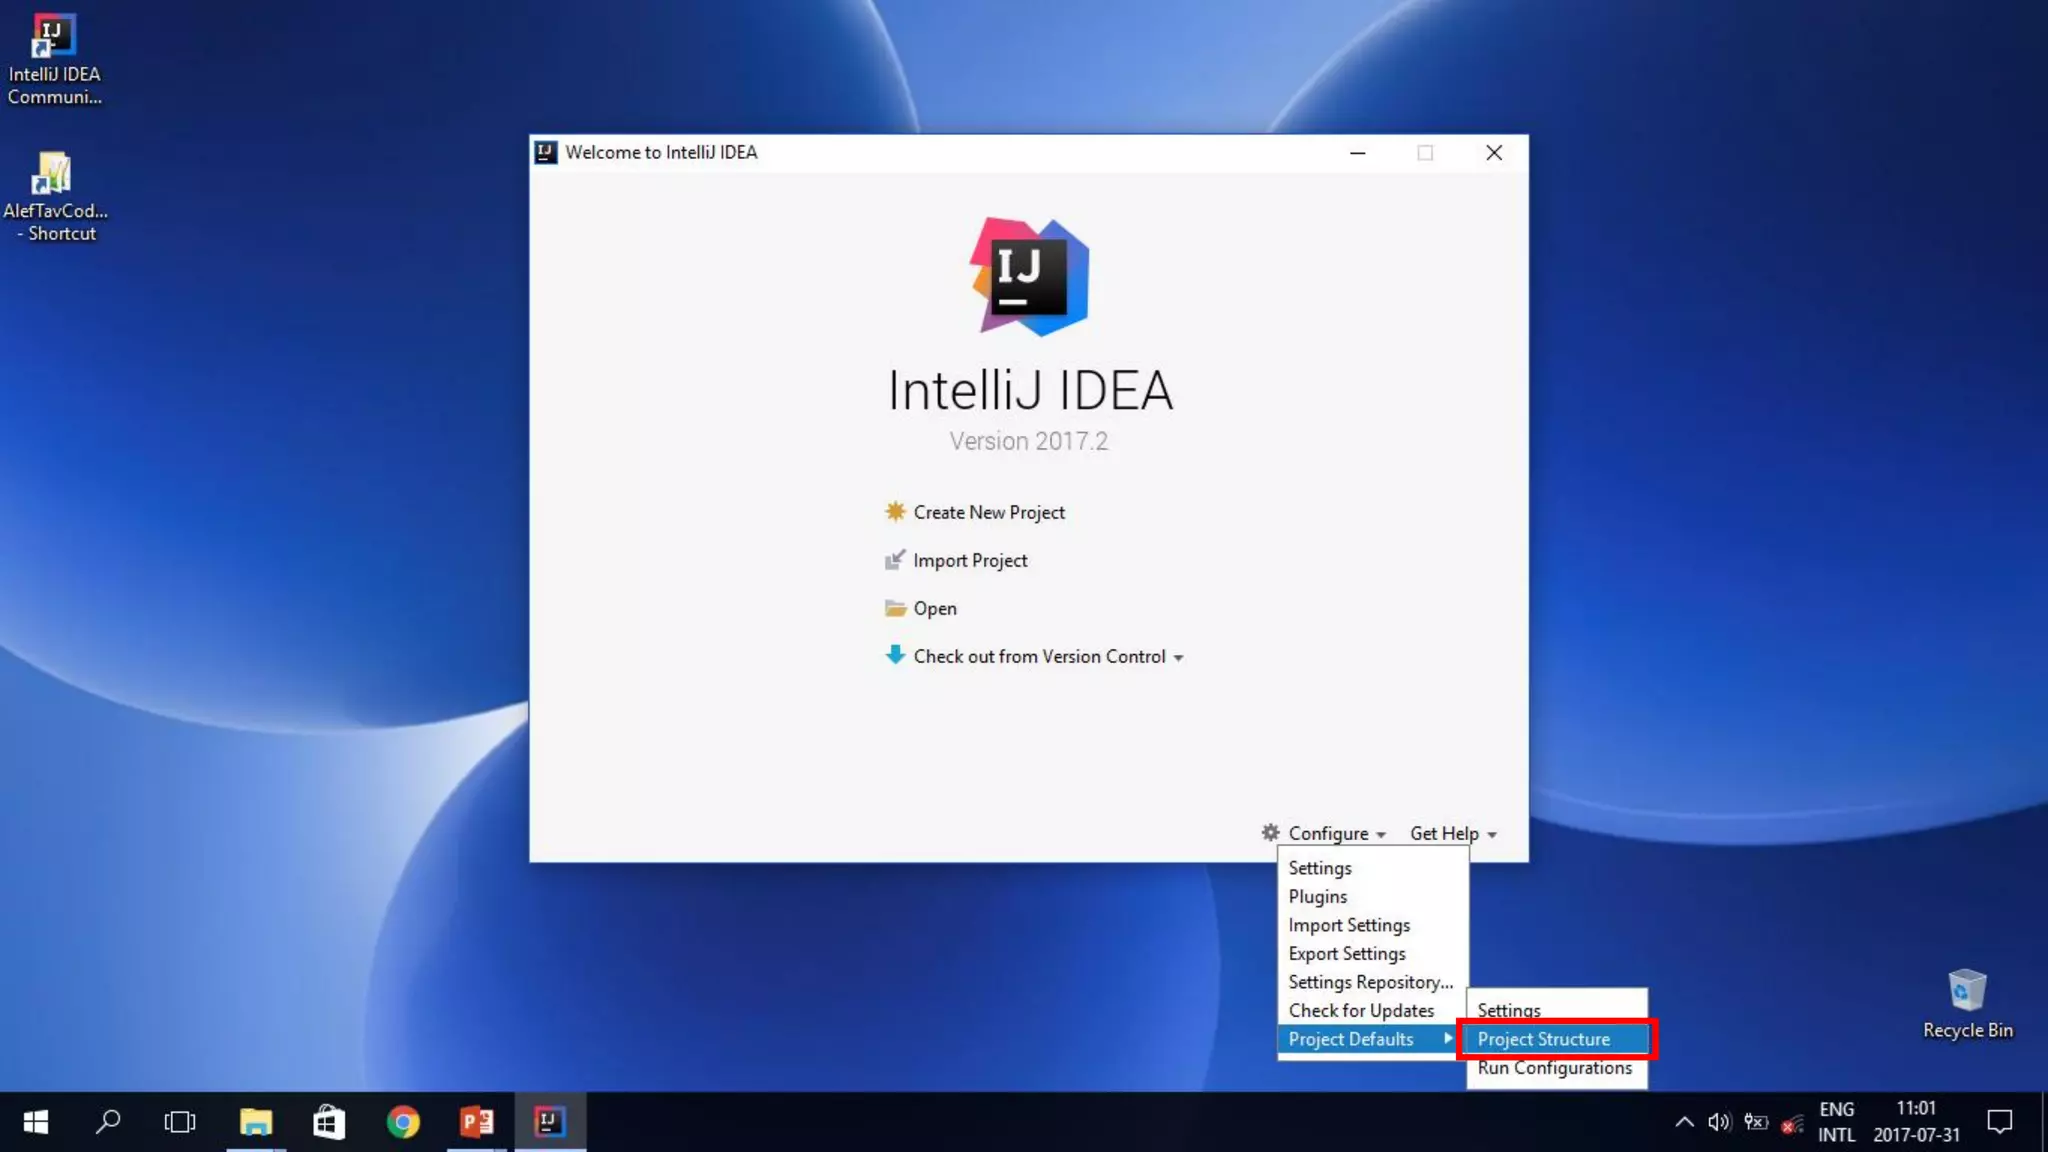The image size is (2048, 1152).
Task: Open IntelliJ IDEA Community desktop shortcut
Action: point(54,60)
